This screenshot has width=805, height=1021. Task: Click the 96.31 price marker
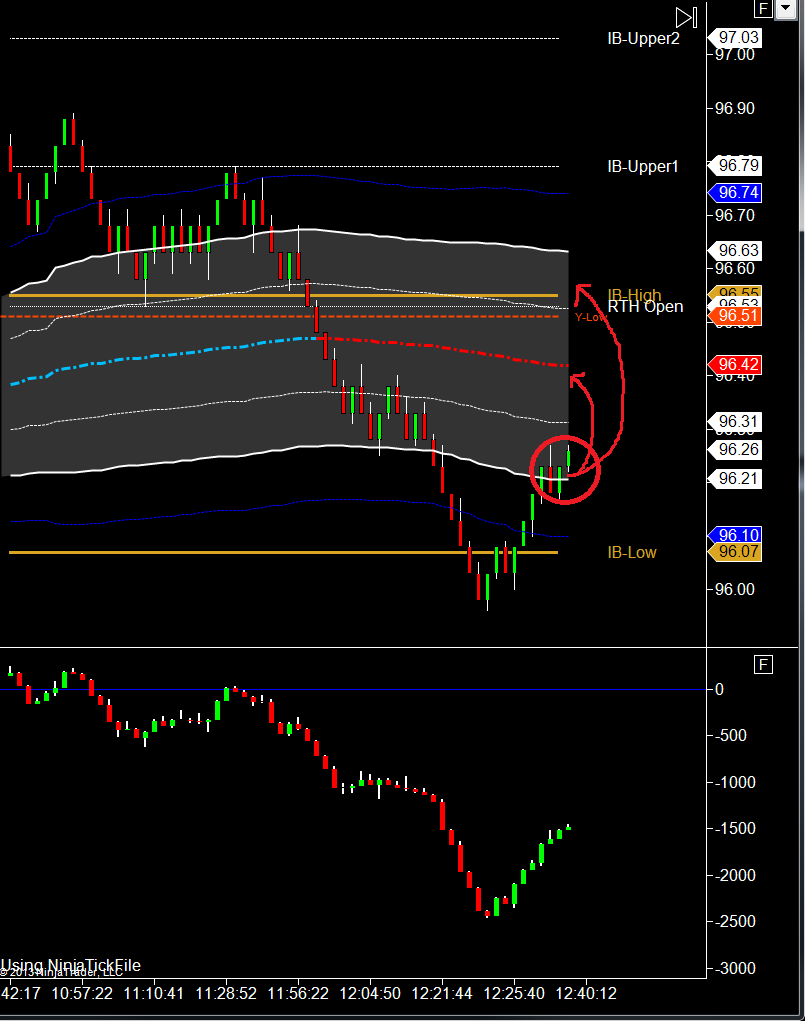(x=735, y=422)
